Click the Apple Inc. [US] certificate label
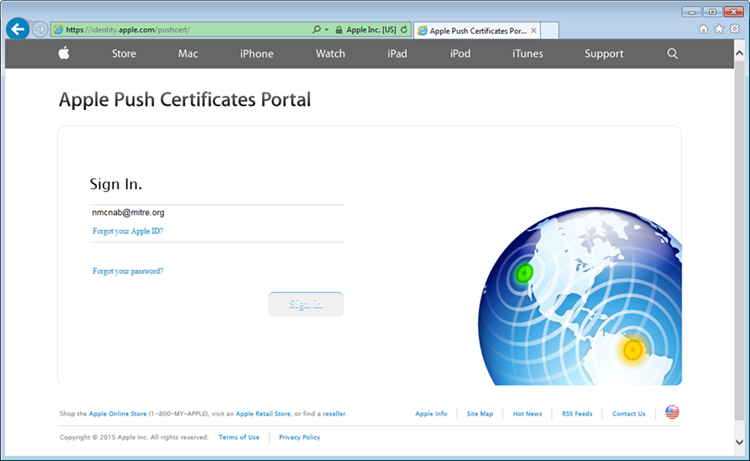 (x=371, y=30)
